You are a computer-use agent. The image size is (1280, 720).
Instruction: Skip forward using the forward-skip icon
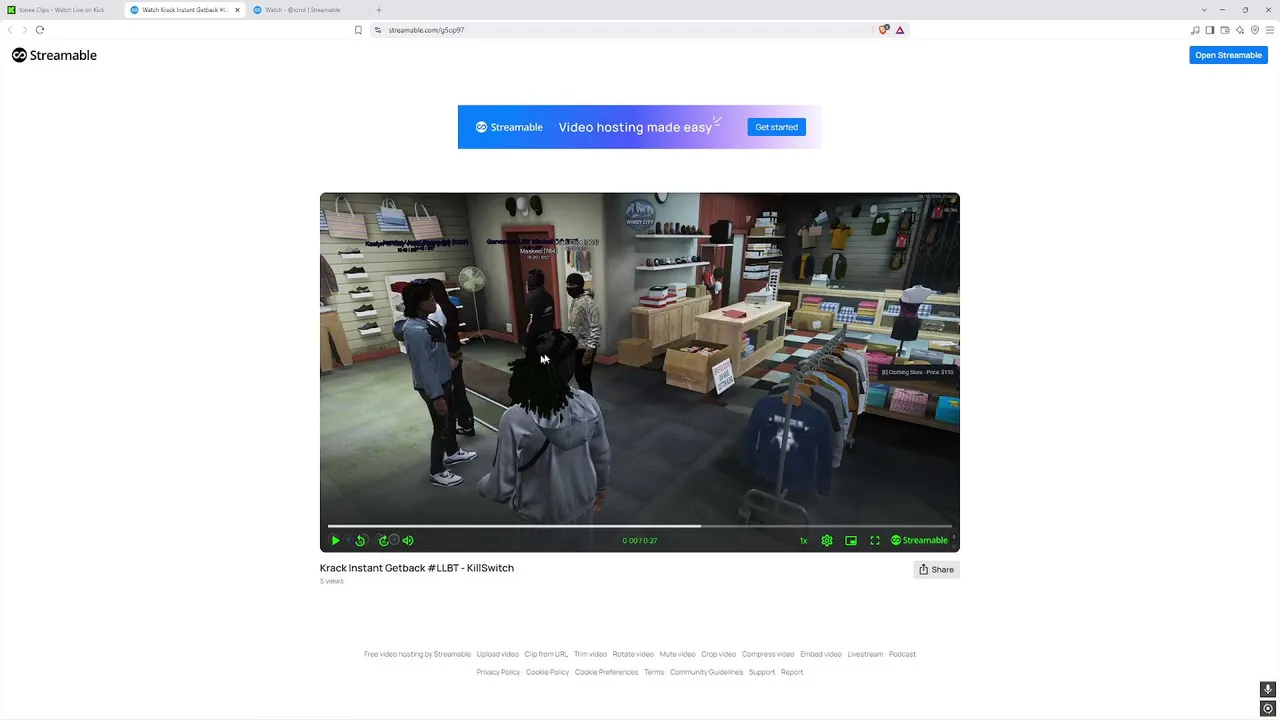pos(383,541)
